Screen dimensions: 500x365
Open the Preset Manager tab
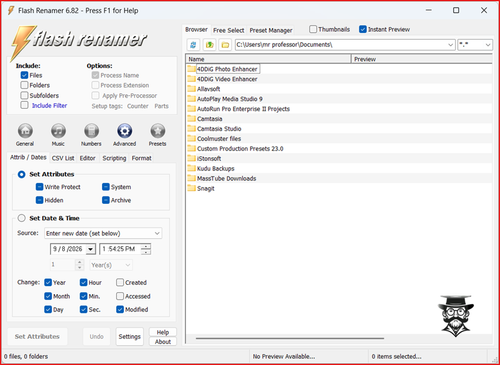[271, 30]
